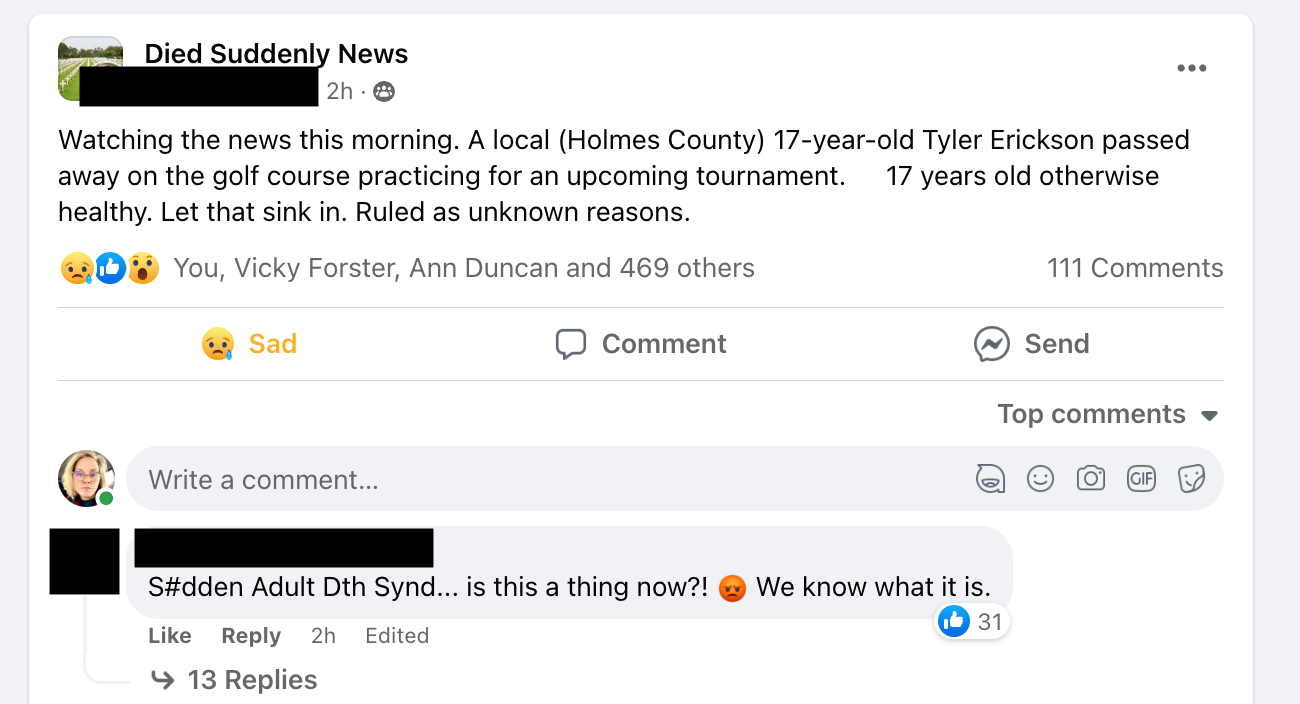Toggle the Sad reaction on the post
This screenshot has width=1300, height=704.
click(250, 344)
